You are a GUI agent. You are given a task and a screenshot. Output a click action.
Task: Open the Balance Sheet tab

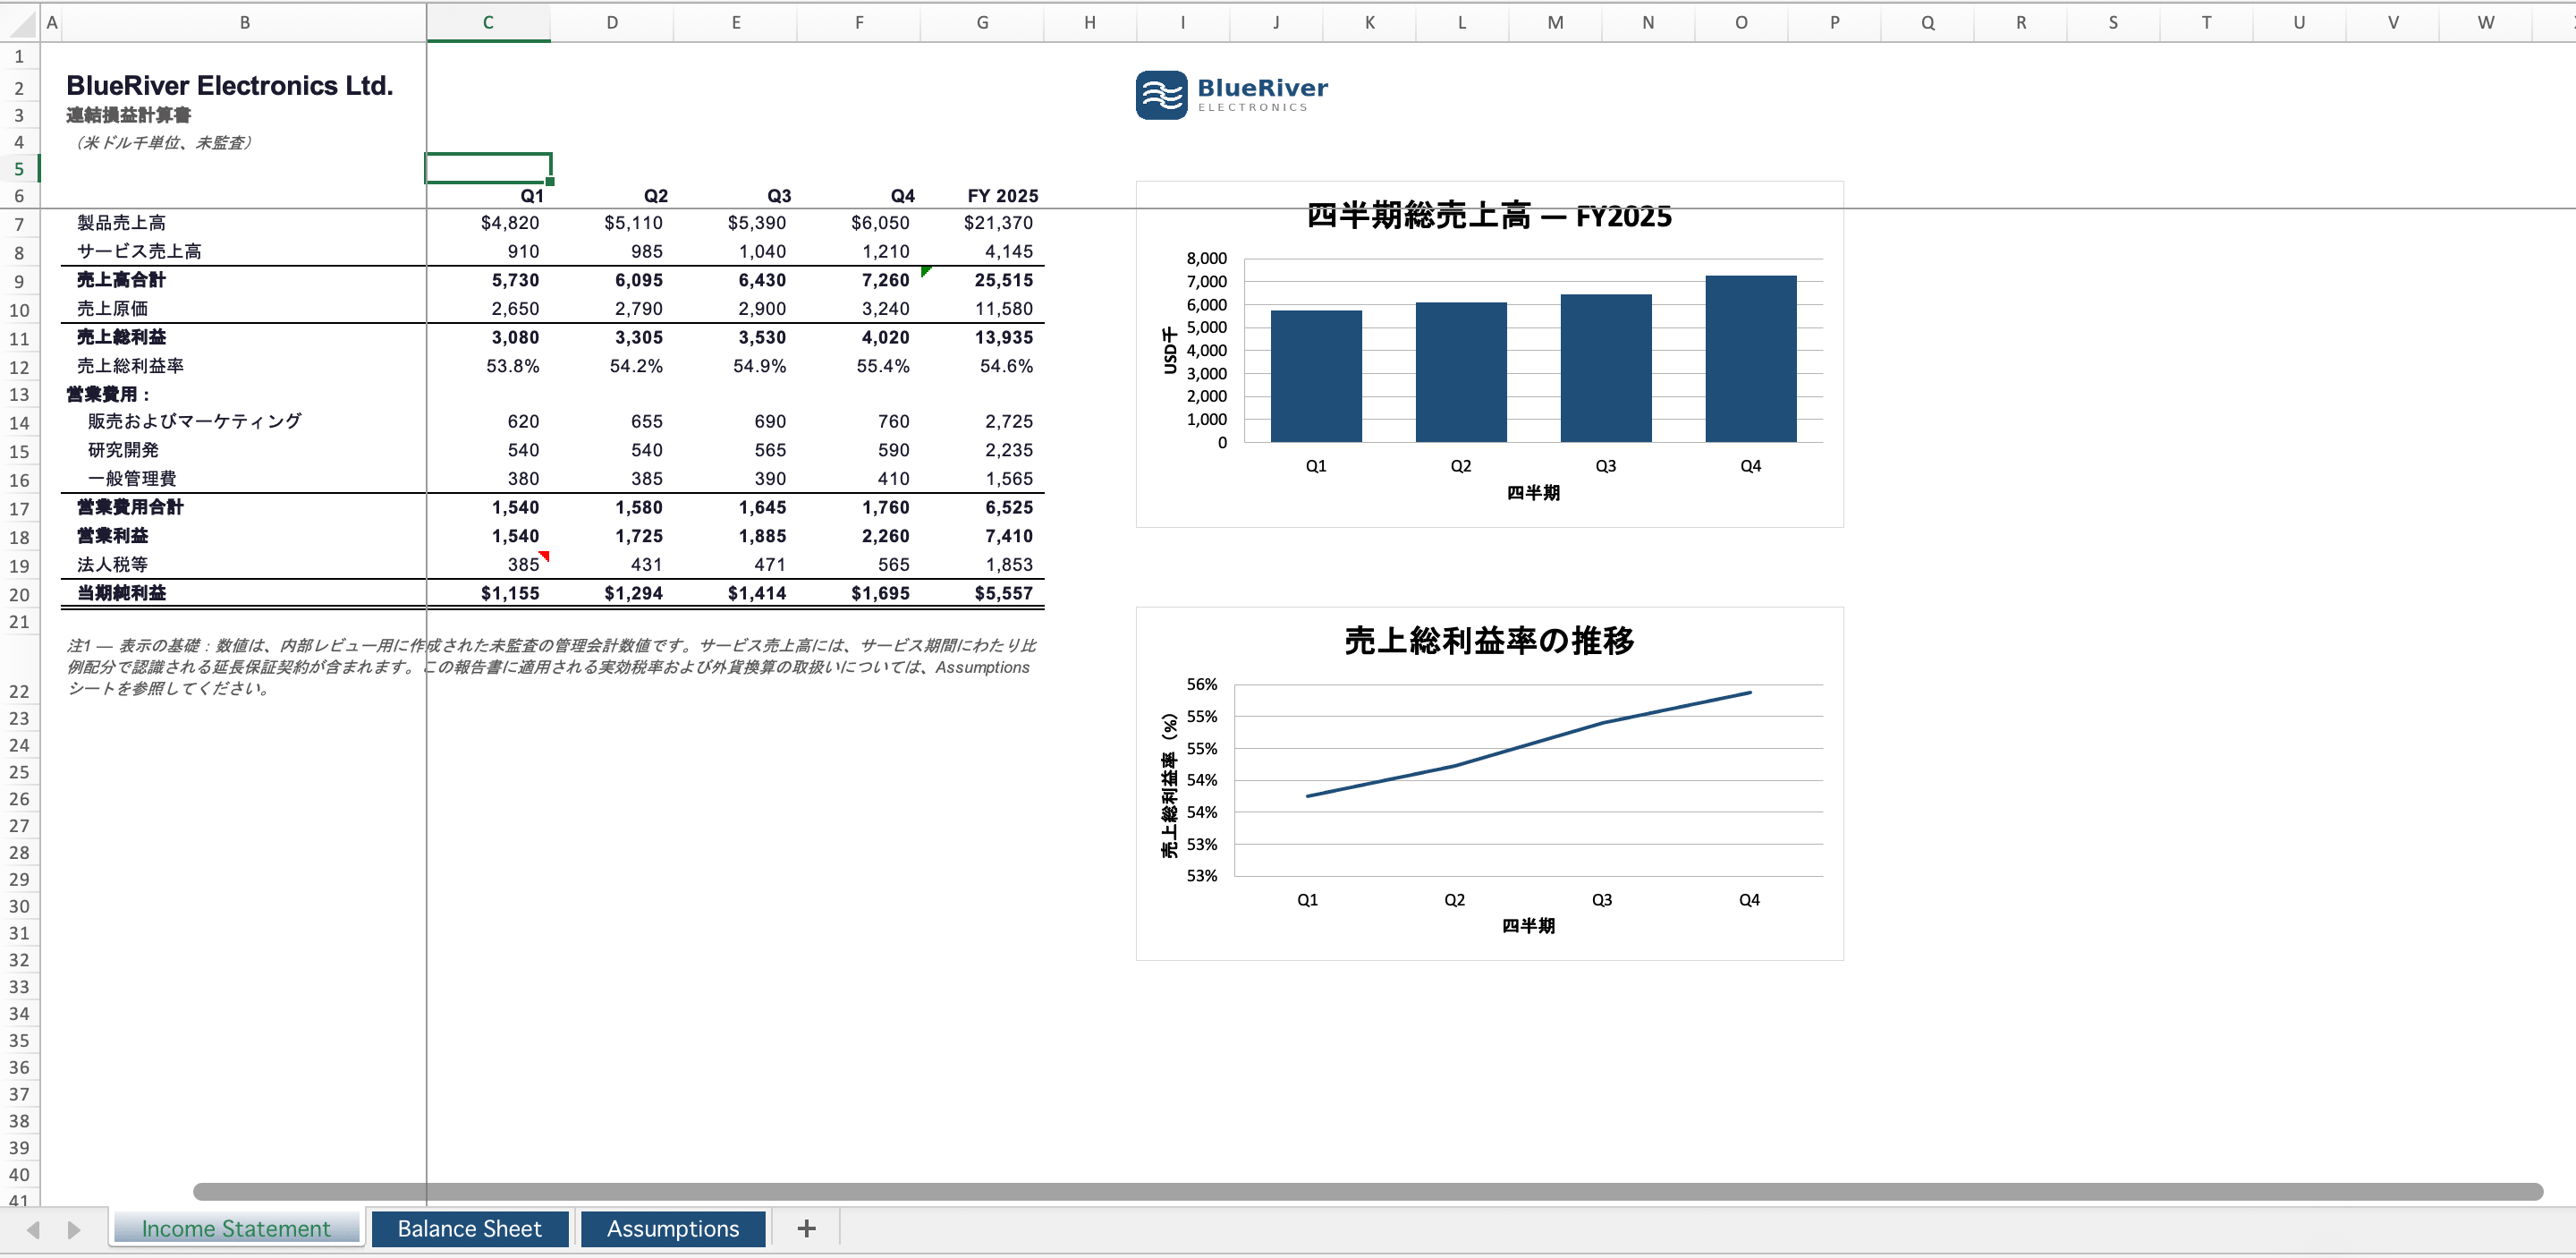[469, 1228]
